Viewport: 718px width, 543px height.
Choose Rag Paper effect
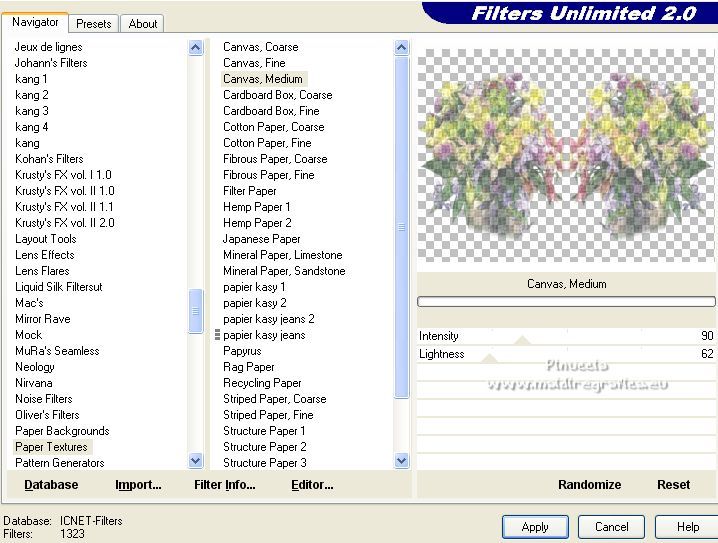click(249, 367)
